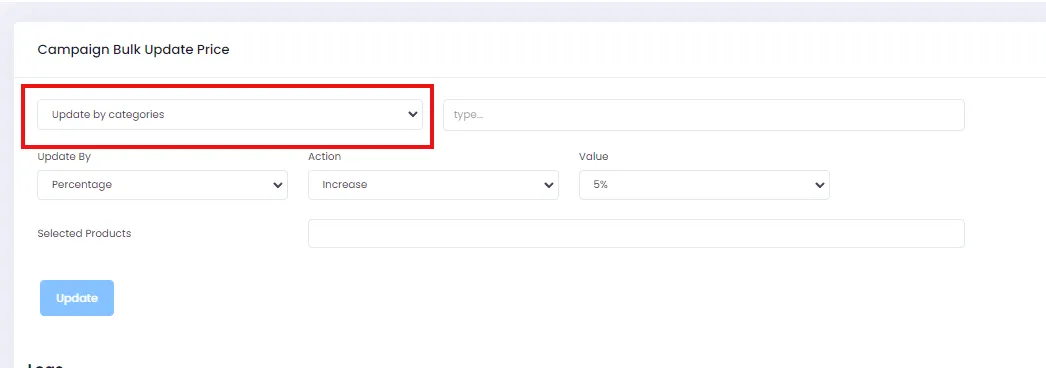Click the 'Value' label
1046x368 pixels.
[x=594, y=157]
